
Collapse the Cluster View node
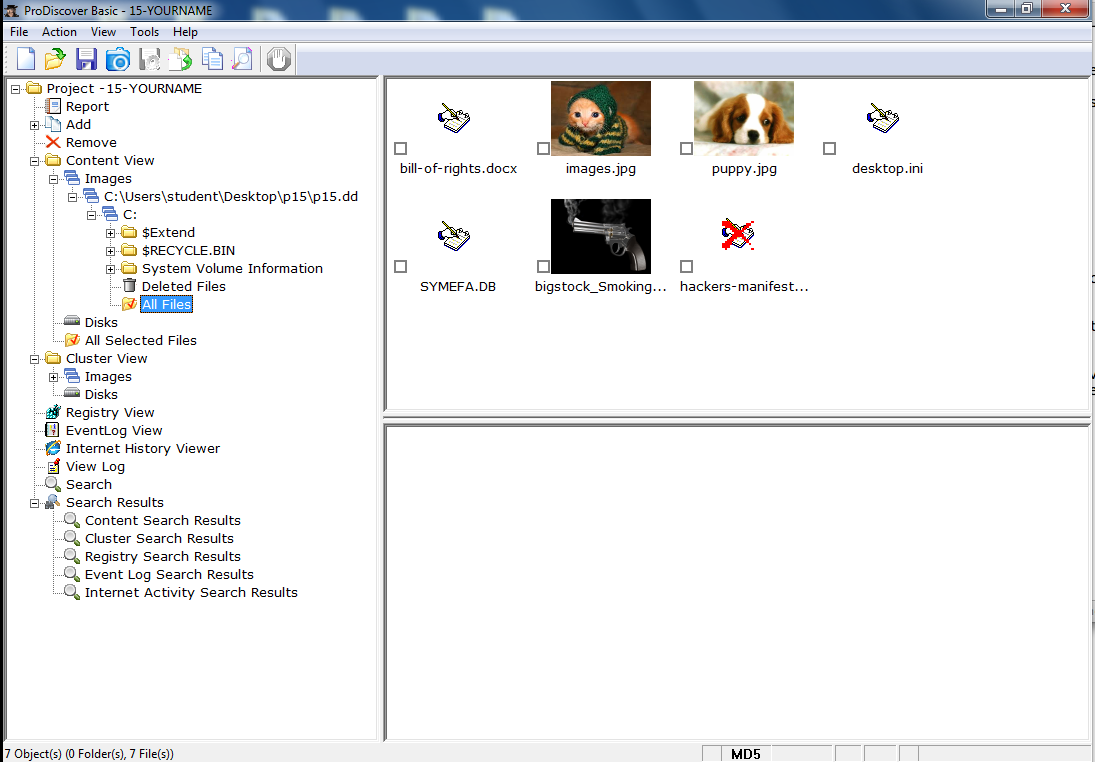coord(34,360)
